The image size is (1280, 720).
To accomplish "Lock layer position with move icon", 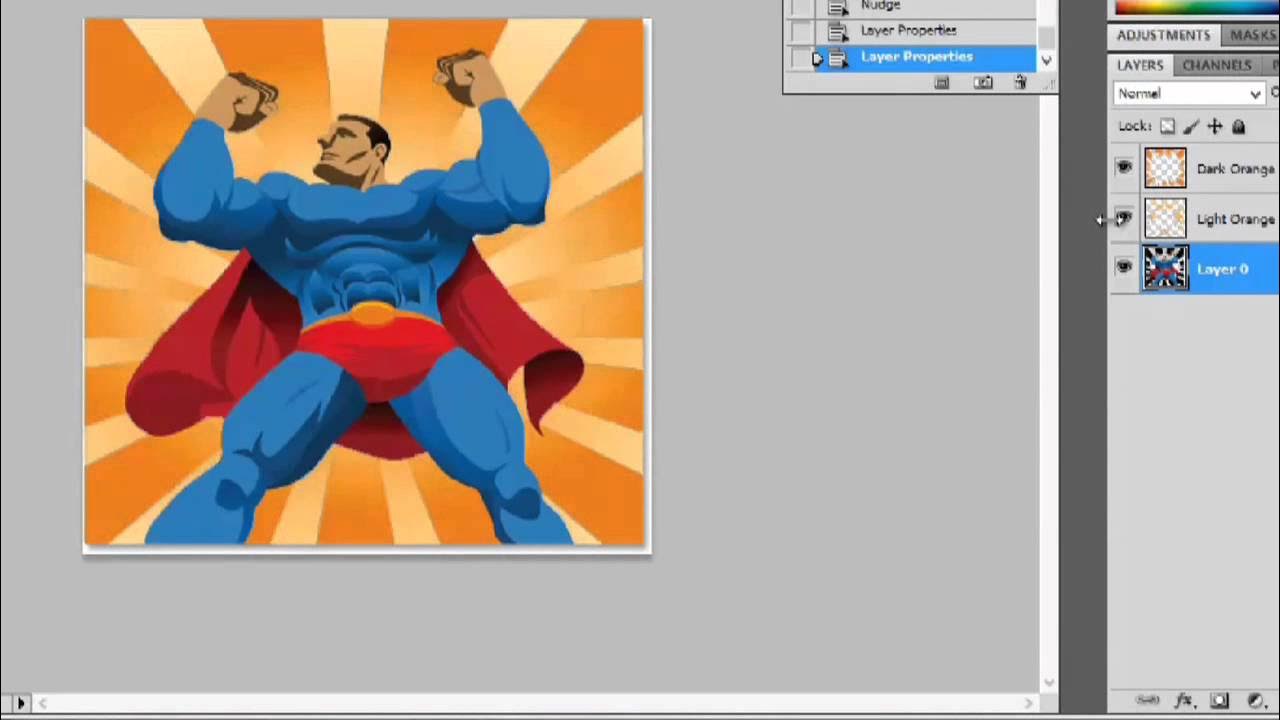I will click(1215, 126).
